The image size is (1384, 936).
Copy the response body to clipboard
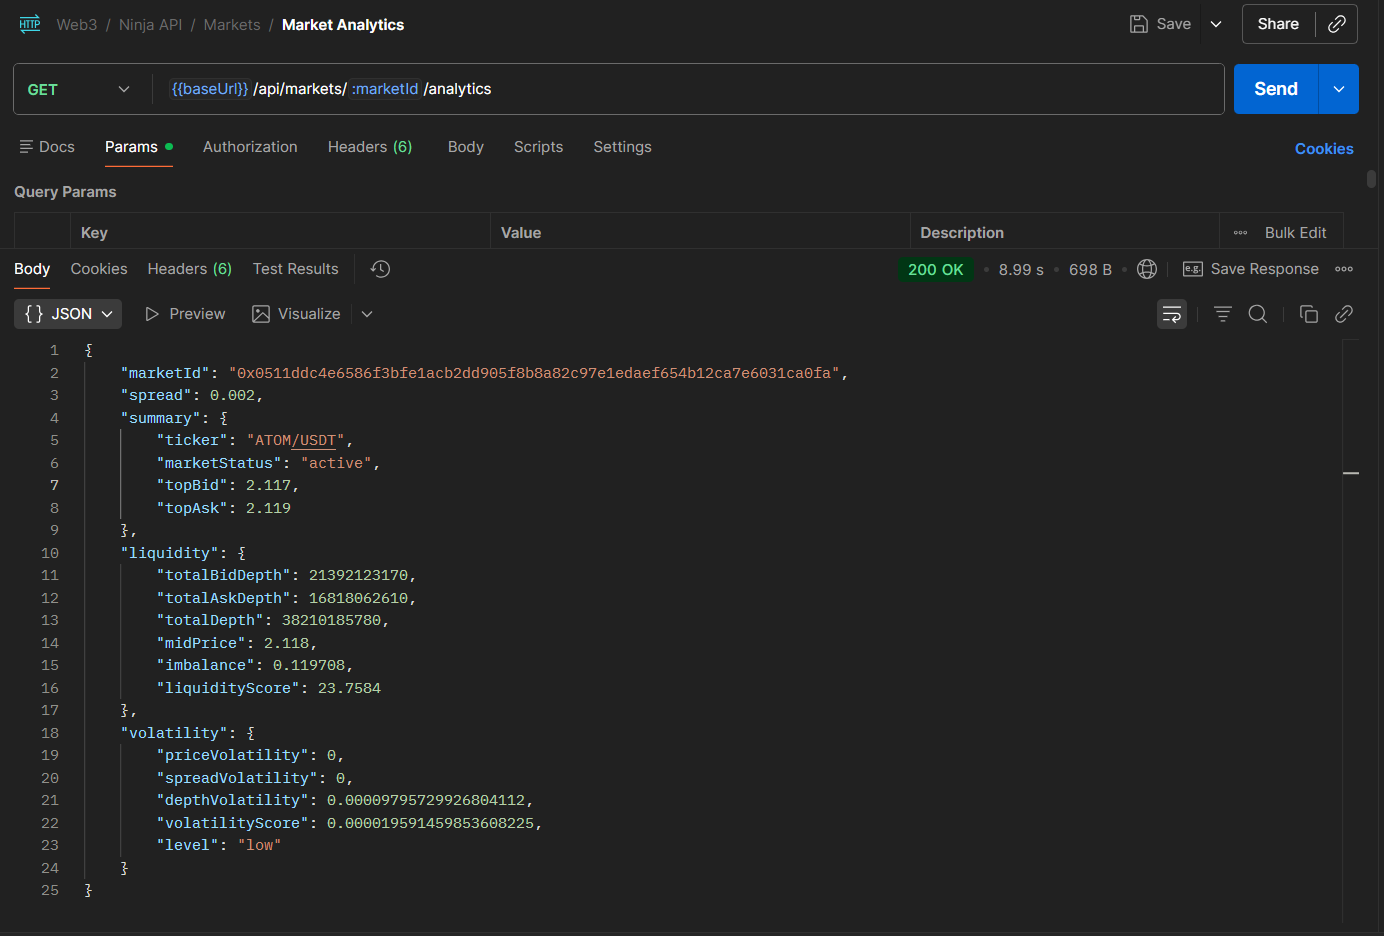(x=1308, y=314)
